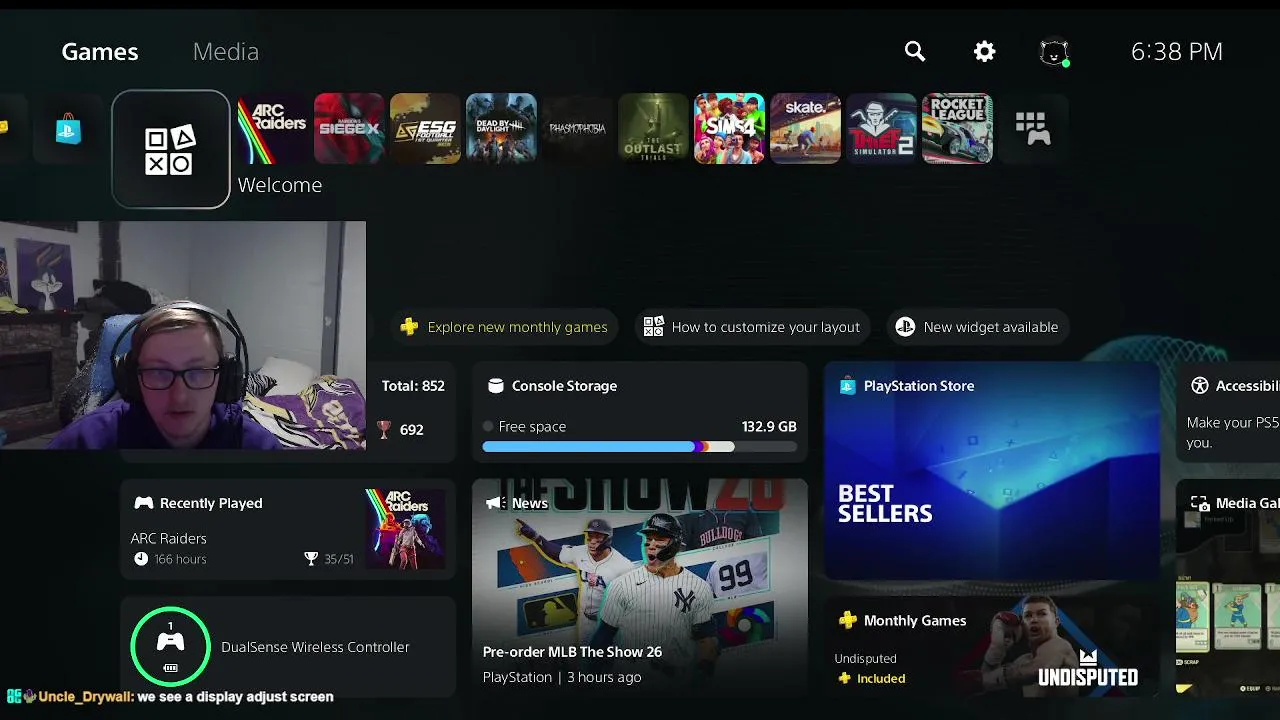This screenshot has height=720, width=1280.
Task: Launch Dead by Daylight tile
Action: (501, 128)
